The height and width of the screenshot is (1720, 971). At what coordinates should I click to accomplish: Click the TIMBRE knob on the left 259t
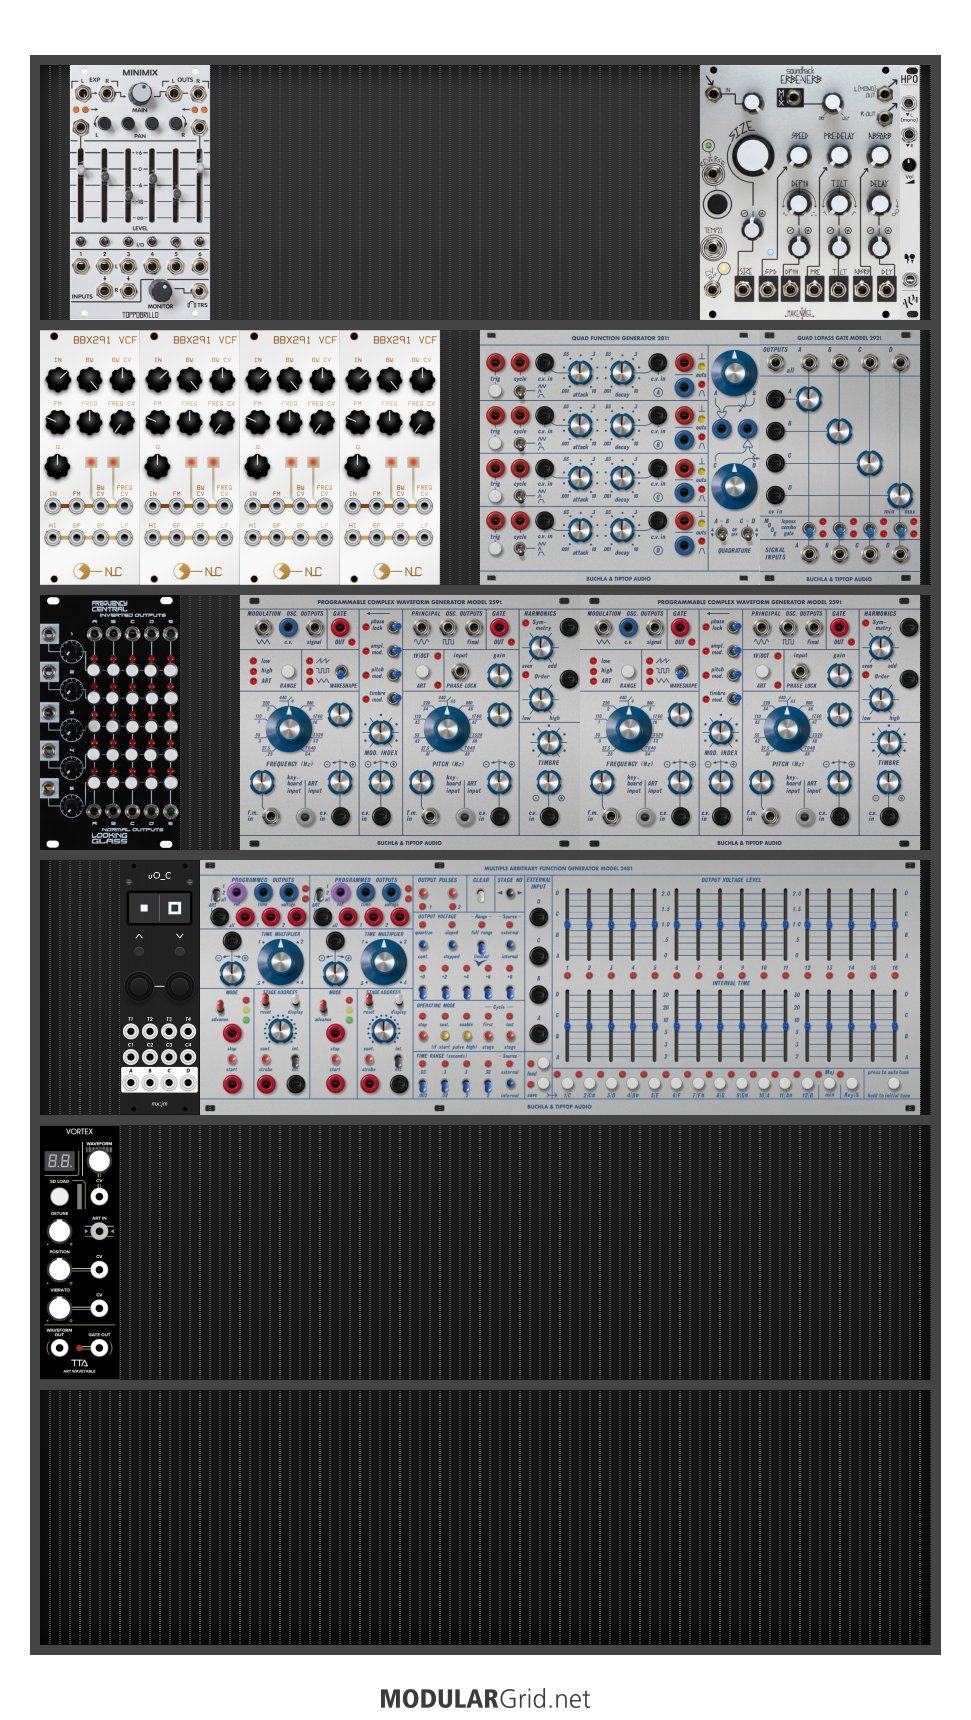tap(548, 742)
